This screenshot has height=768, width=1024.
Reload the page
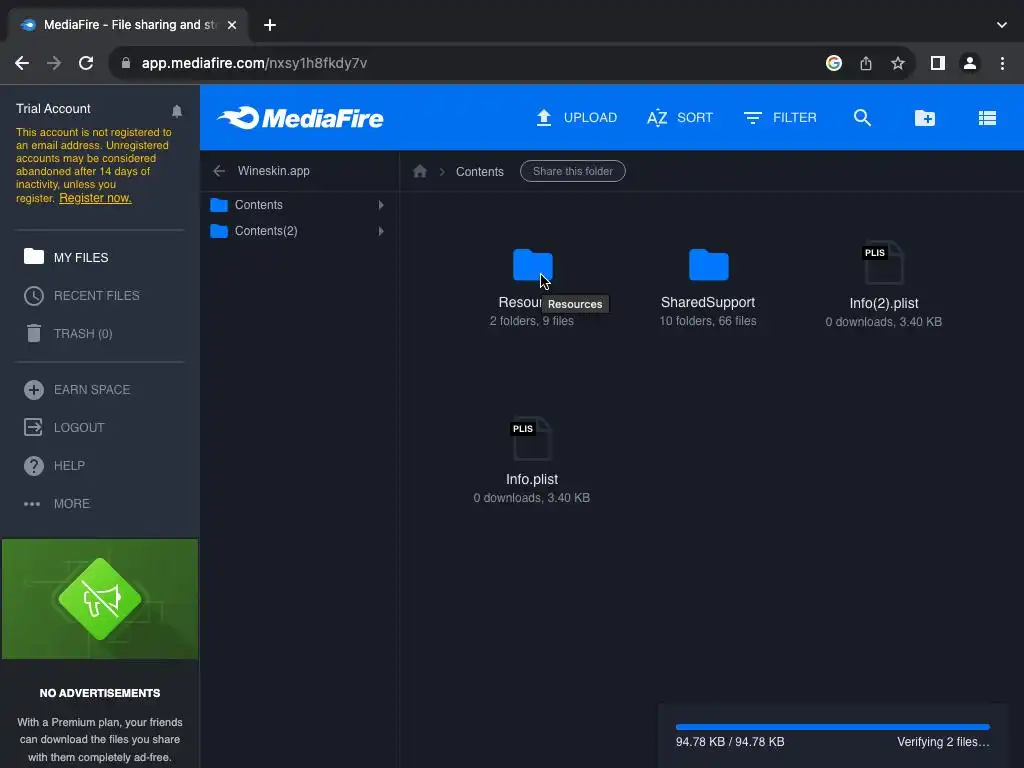click(x=86, y=63)
